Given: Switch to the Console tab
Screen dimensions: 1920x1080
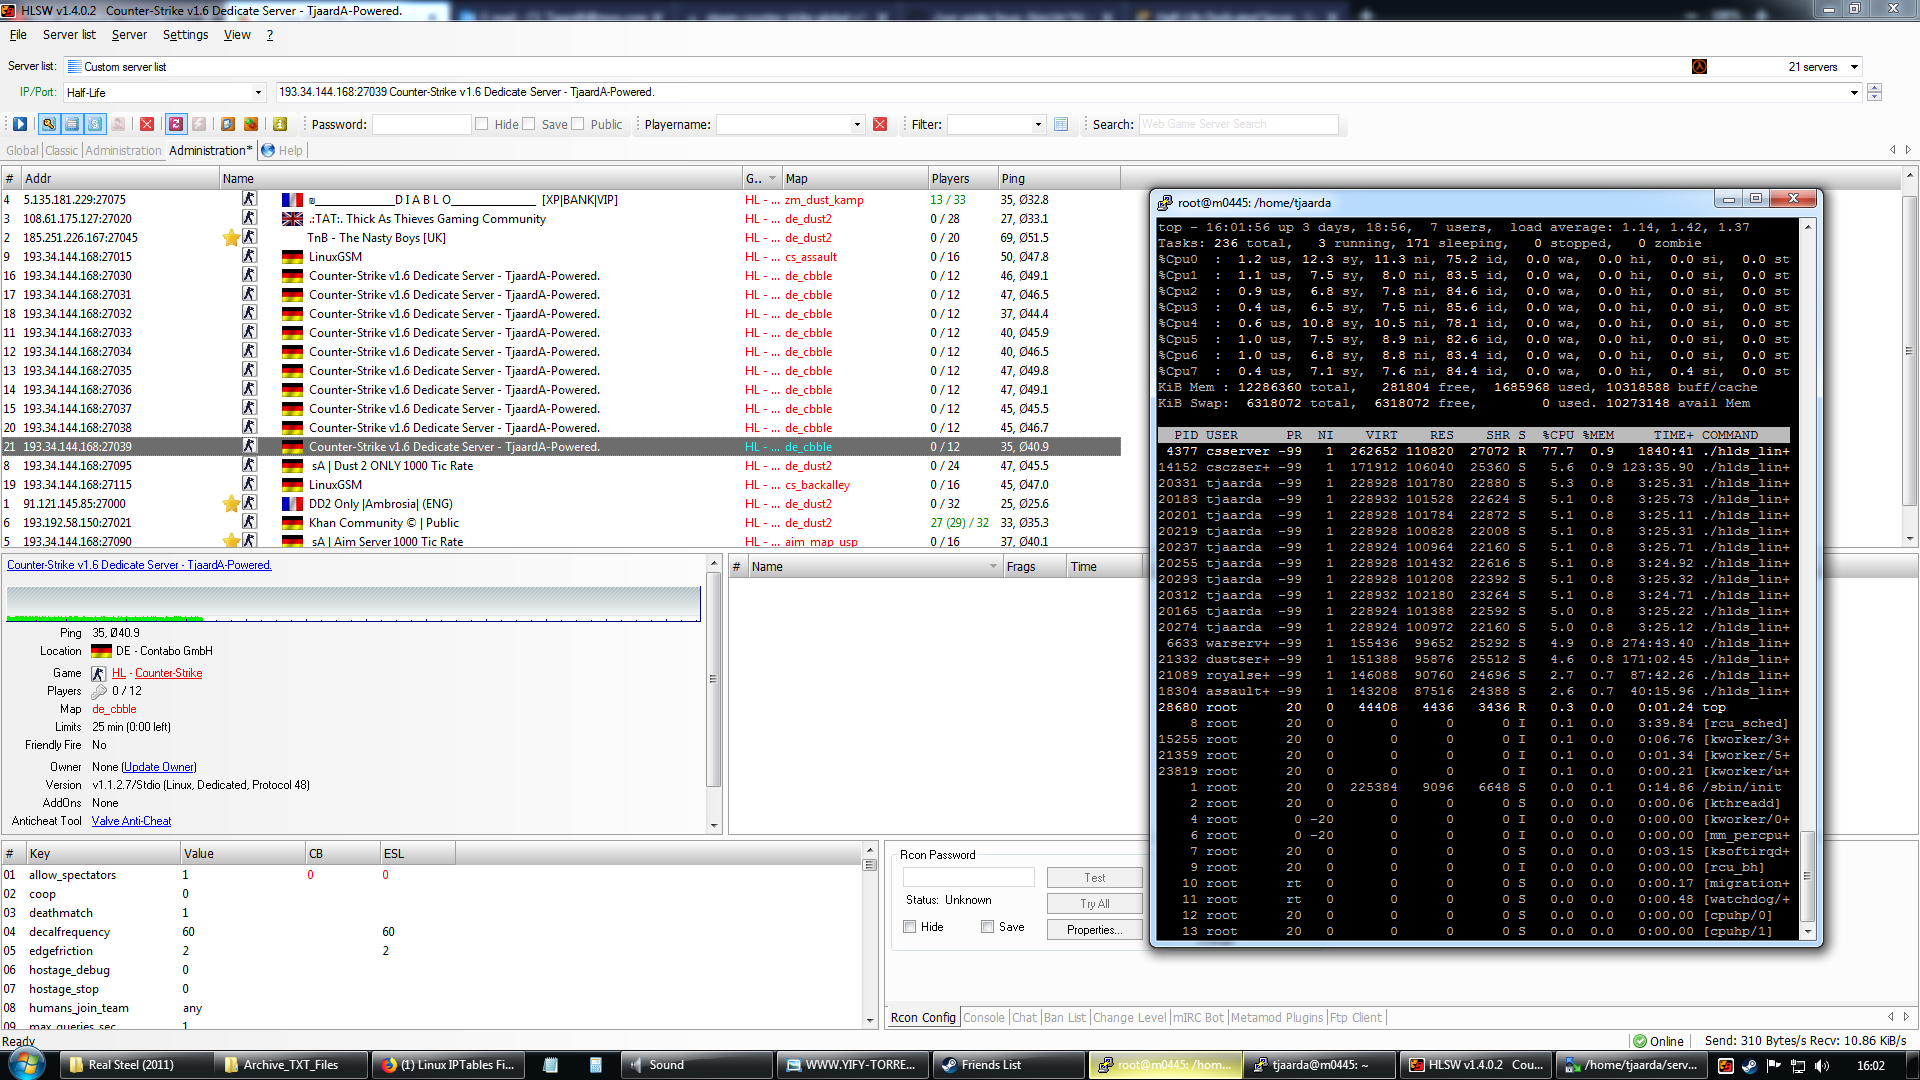Looking at the screenshot, I should click(x=984, y=1017).
